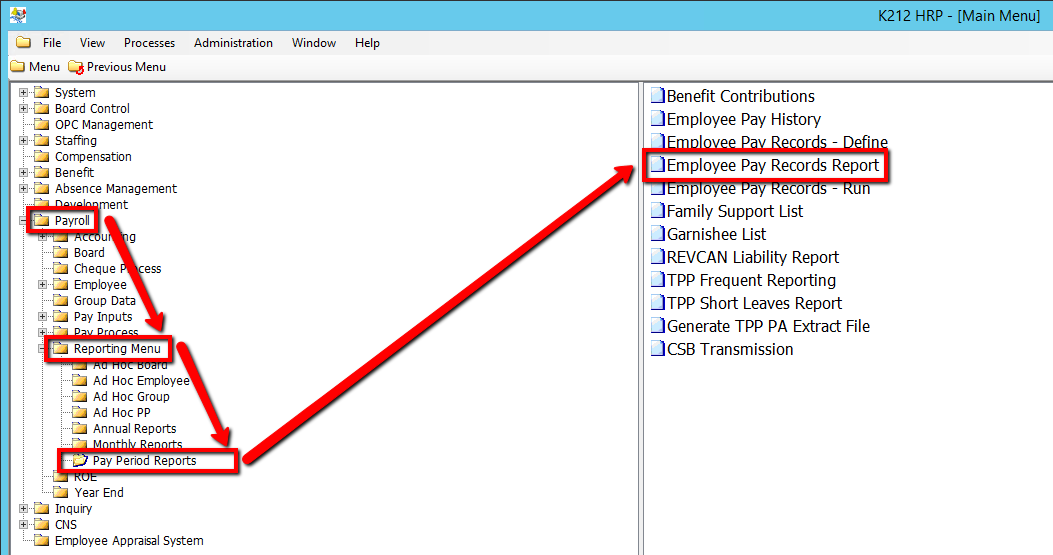Expand the Absence Management tree node
1053x555 pixels.
click(x=23, y=189)
